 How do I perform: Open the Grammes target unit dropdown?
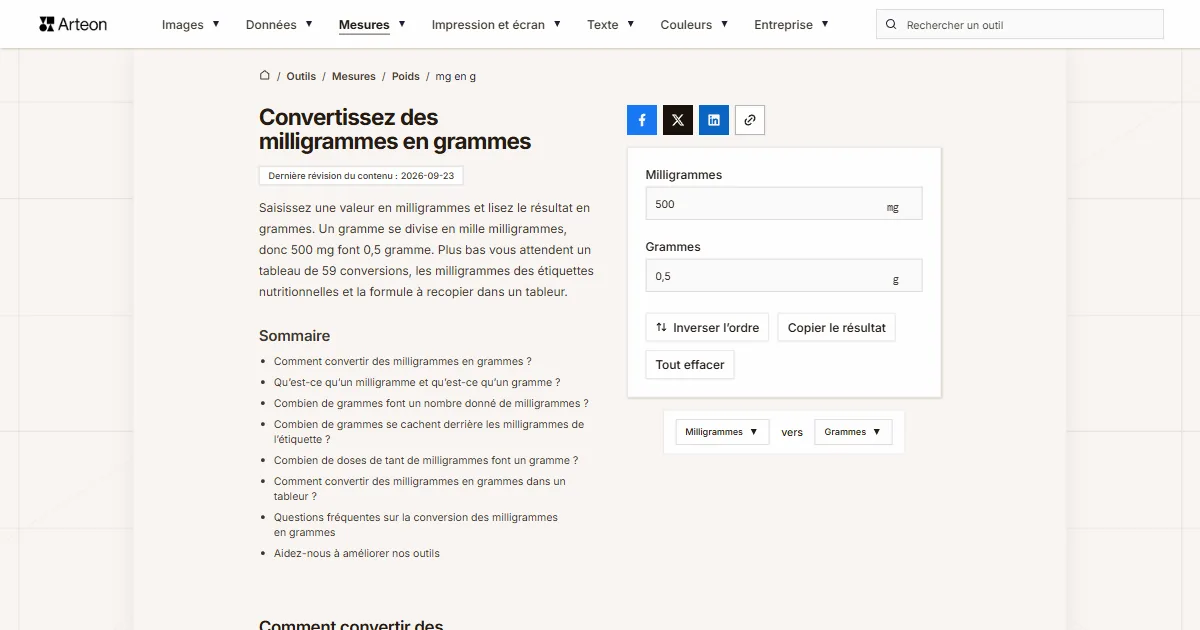(853, 432)
